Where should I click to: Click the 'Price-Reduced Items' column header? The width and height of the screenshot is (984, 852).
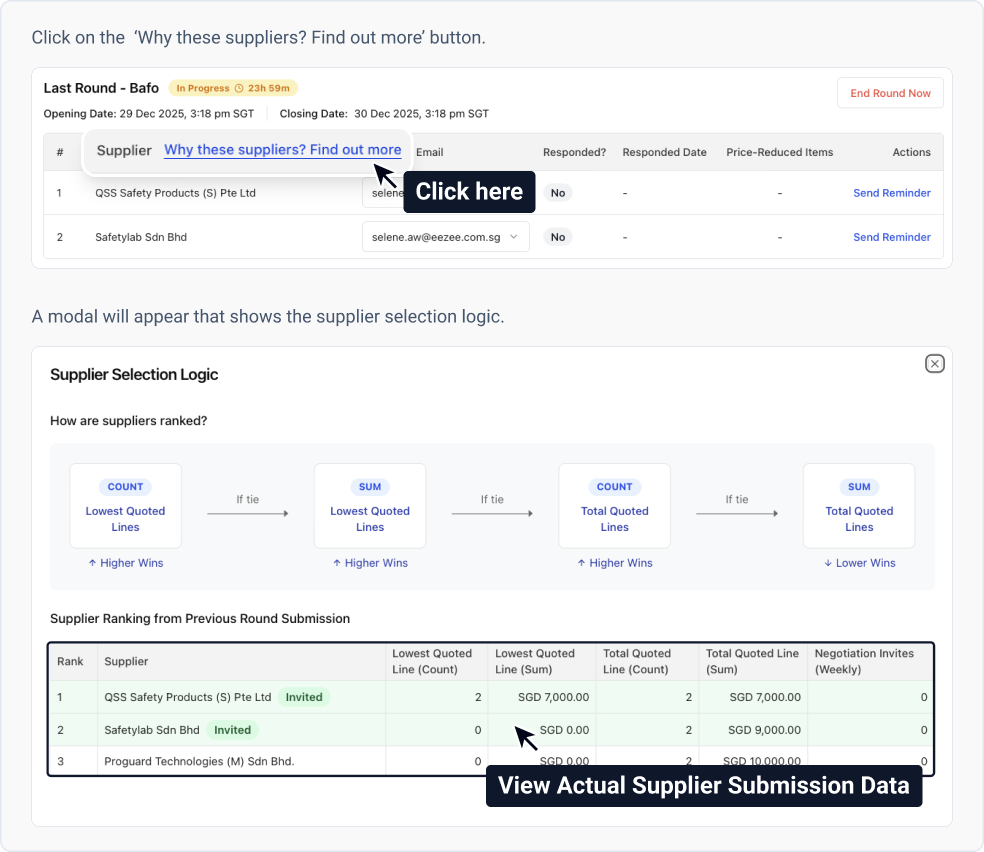click(779, 152)
